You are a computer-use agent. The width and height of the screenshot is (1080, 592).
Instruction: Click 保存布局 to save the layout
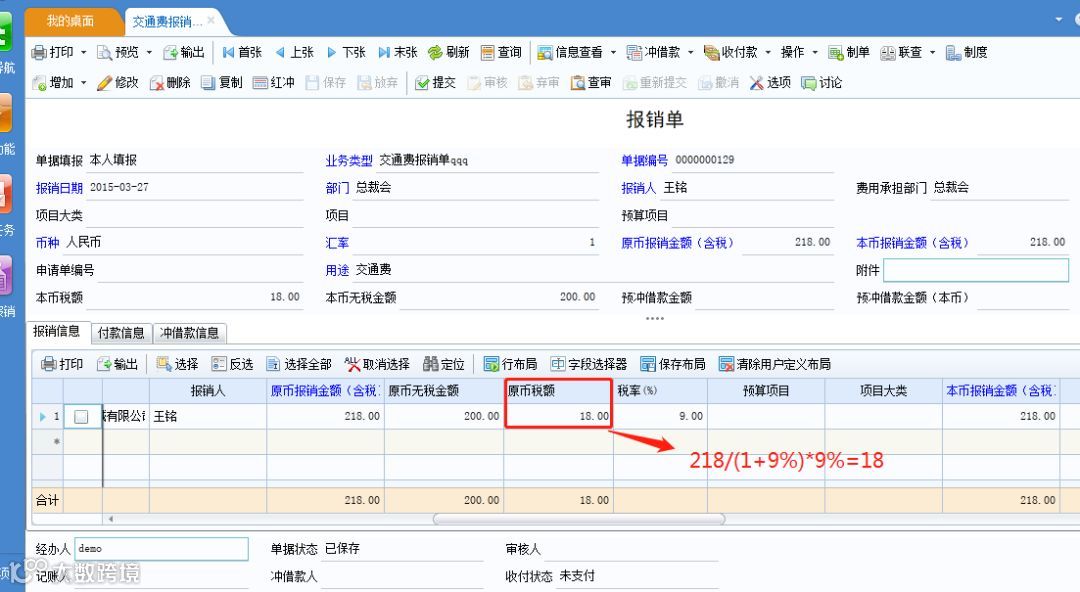pyautogui.click(x=673, y=364)
